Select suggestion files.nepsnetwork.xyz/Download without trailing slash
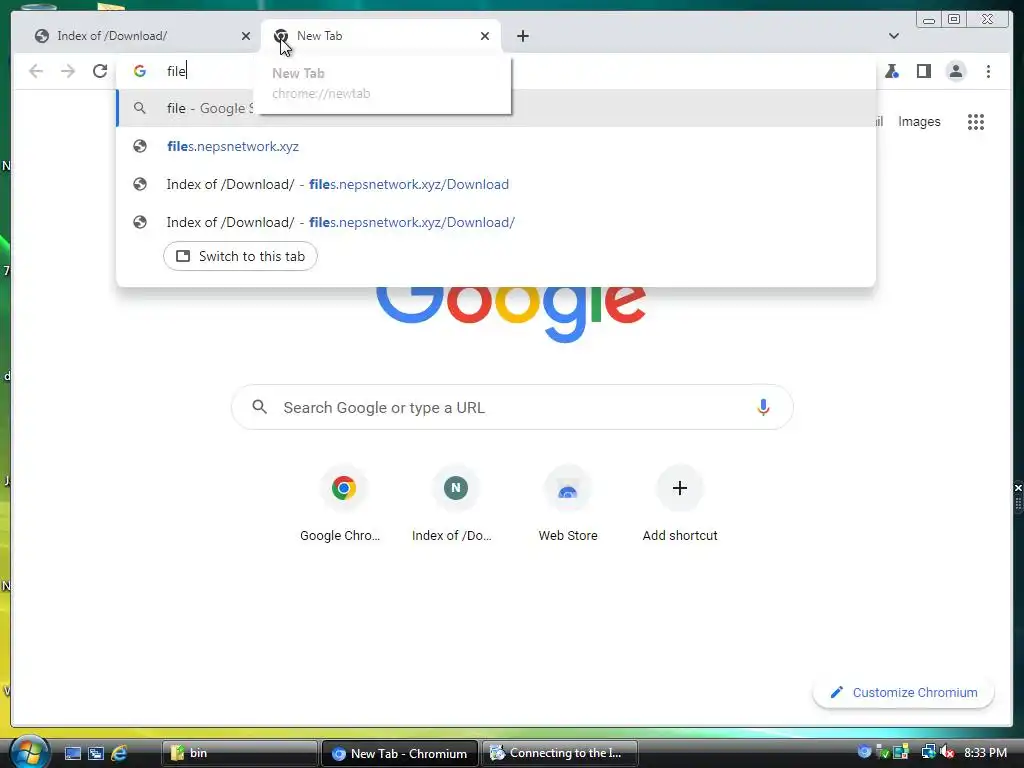The height and width of the screenshot is (768, 1024). pos(496,184)
